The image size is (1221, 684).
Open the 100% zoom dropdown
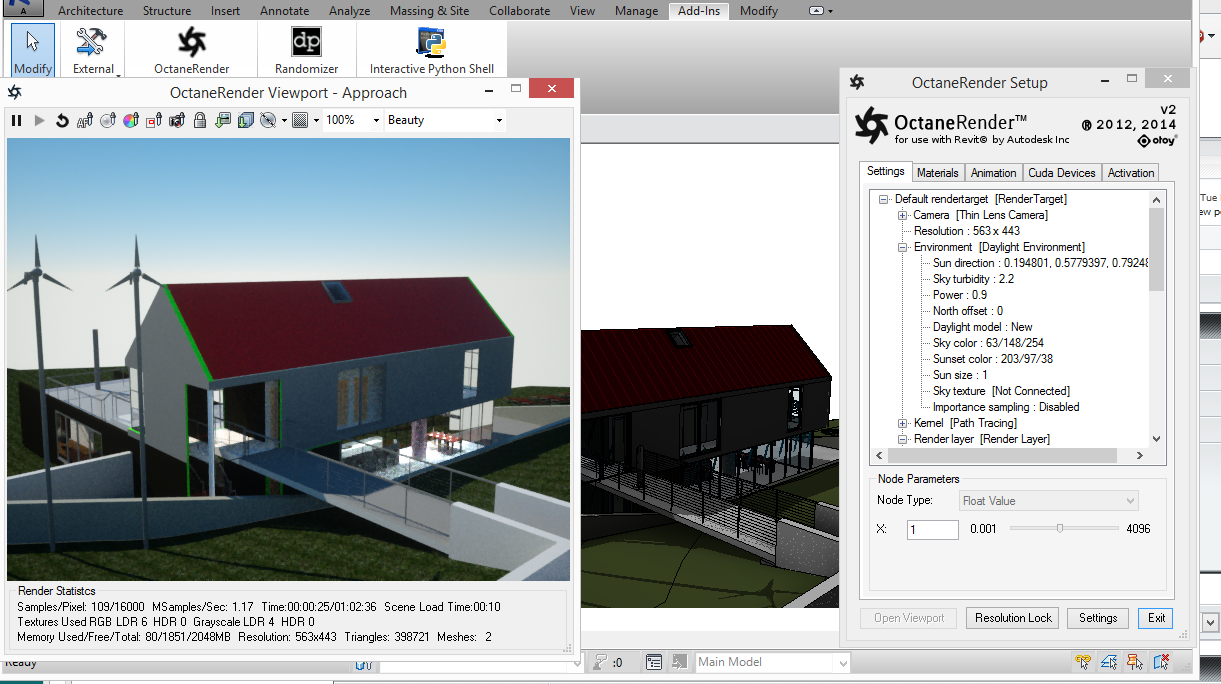coord(376,121)
